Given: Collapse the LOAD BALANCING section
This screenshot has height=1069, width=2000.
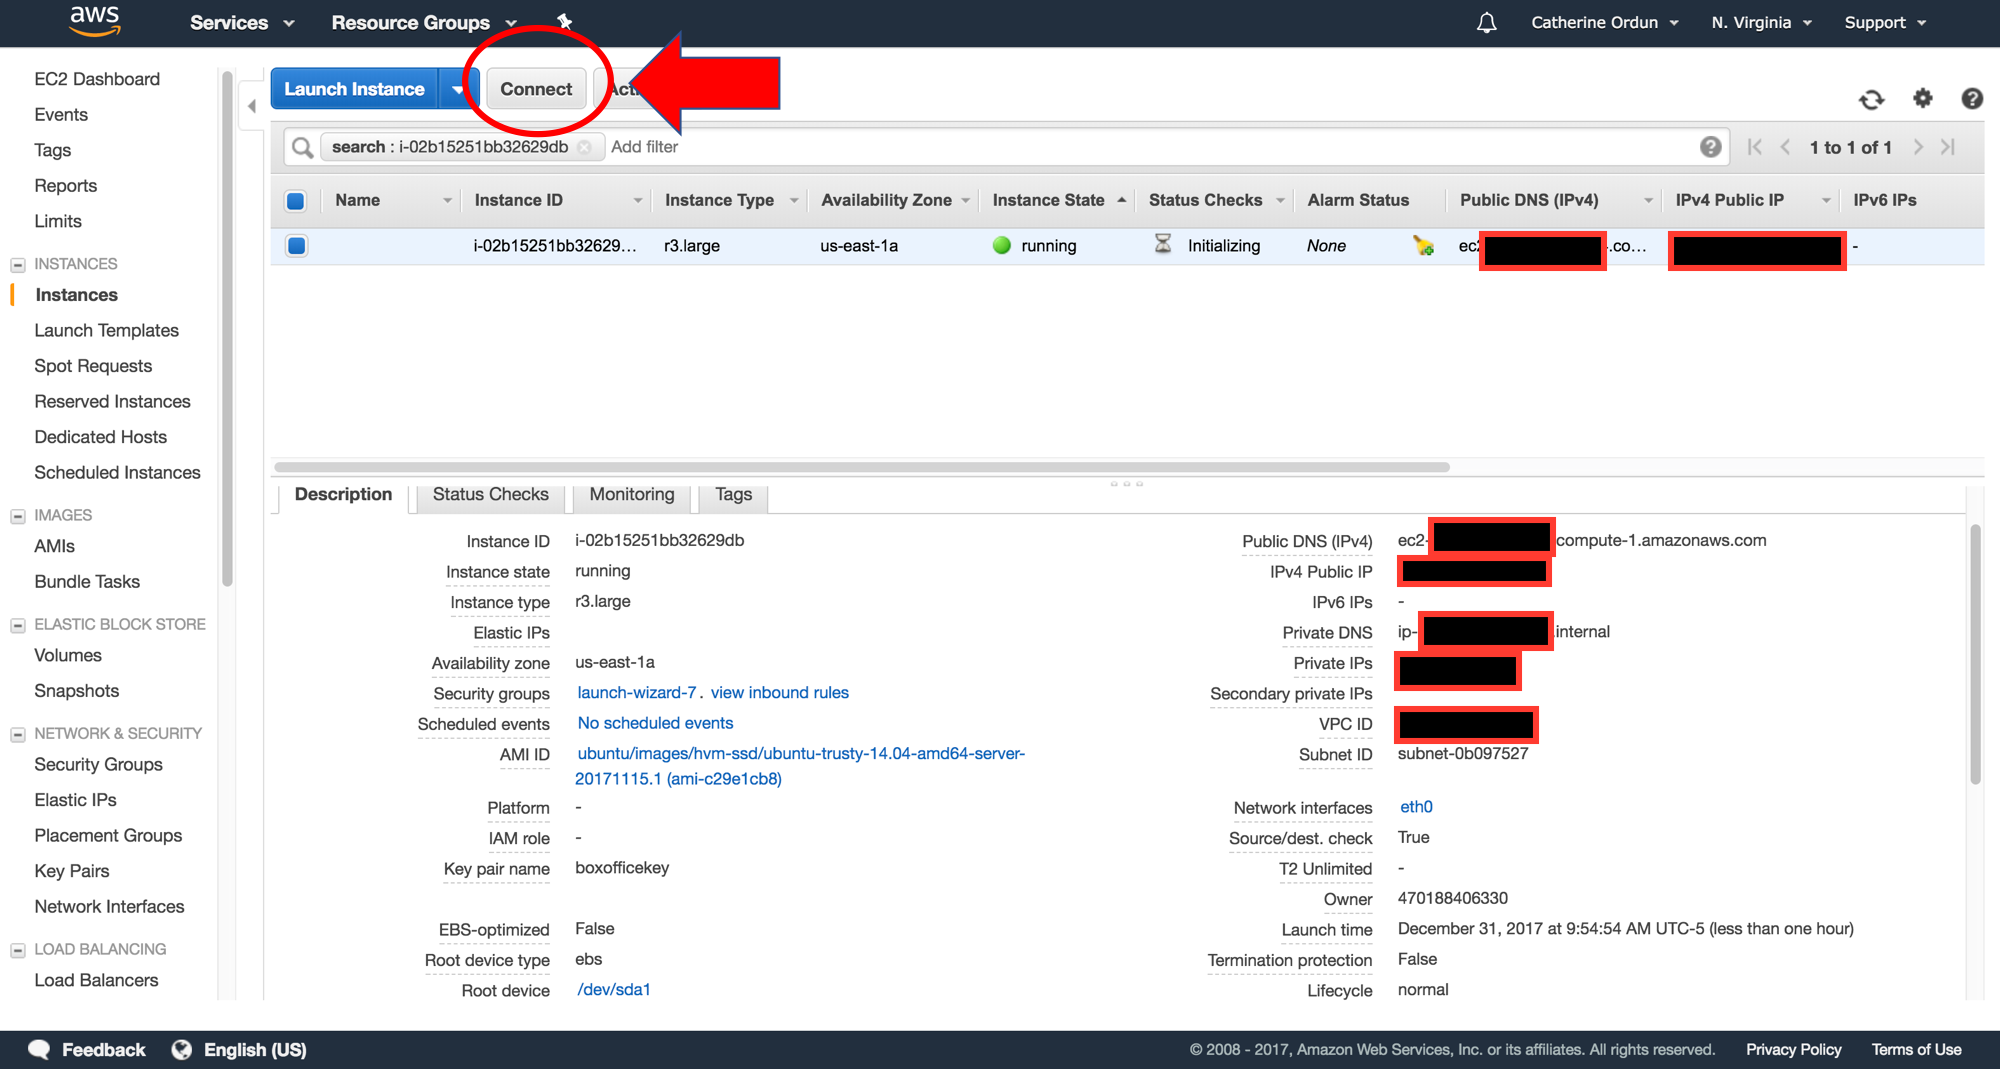Looking at the screenshot, I should [x=18, y=950].
